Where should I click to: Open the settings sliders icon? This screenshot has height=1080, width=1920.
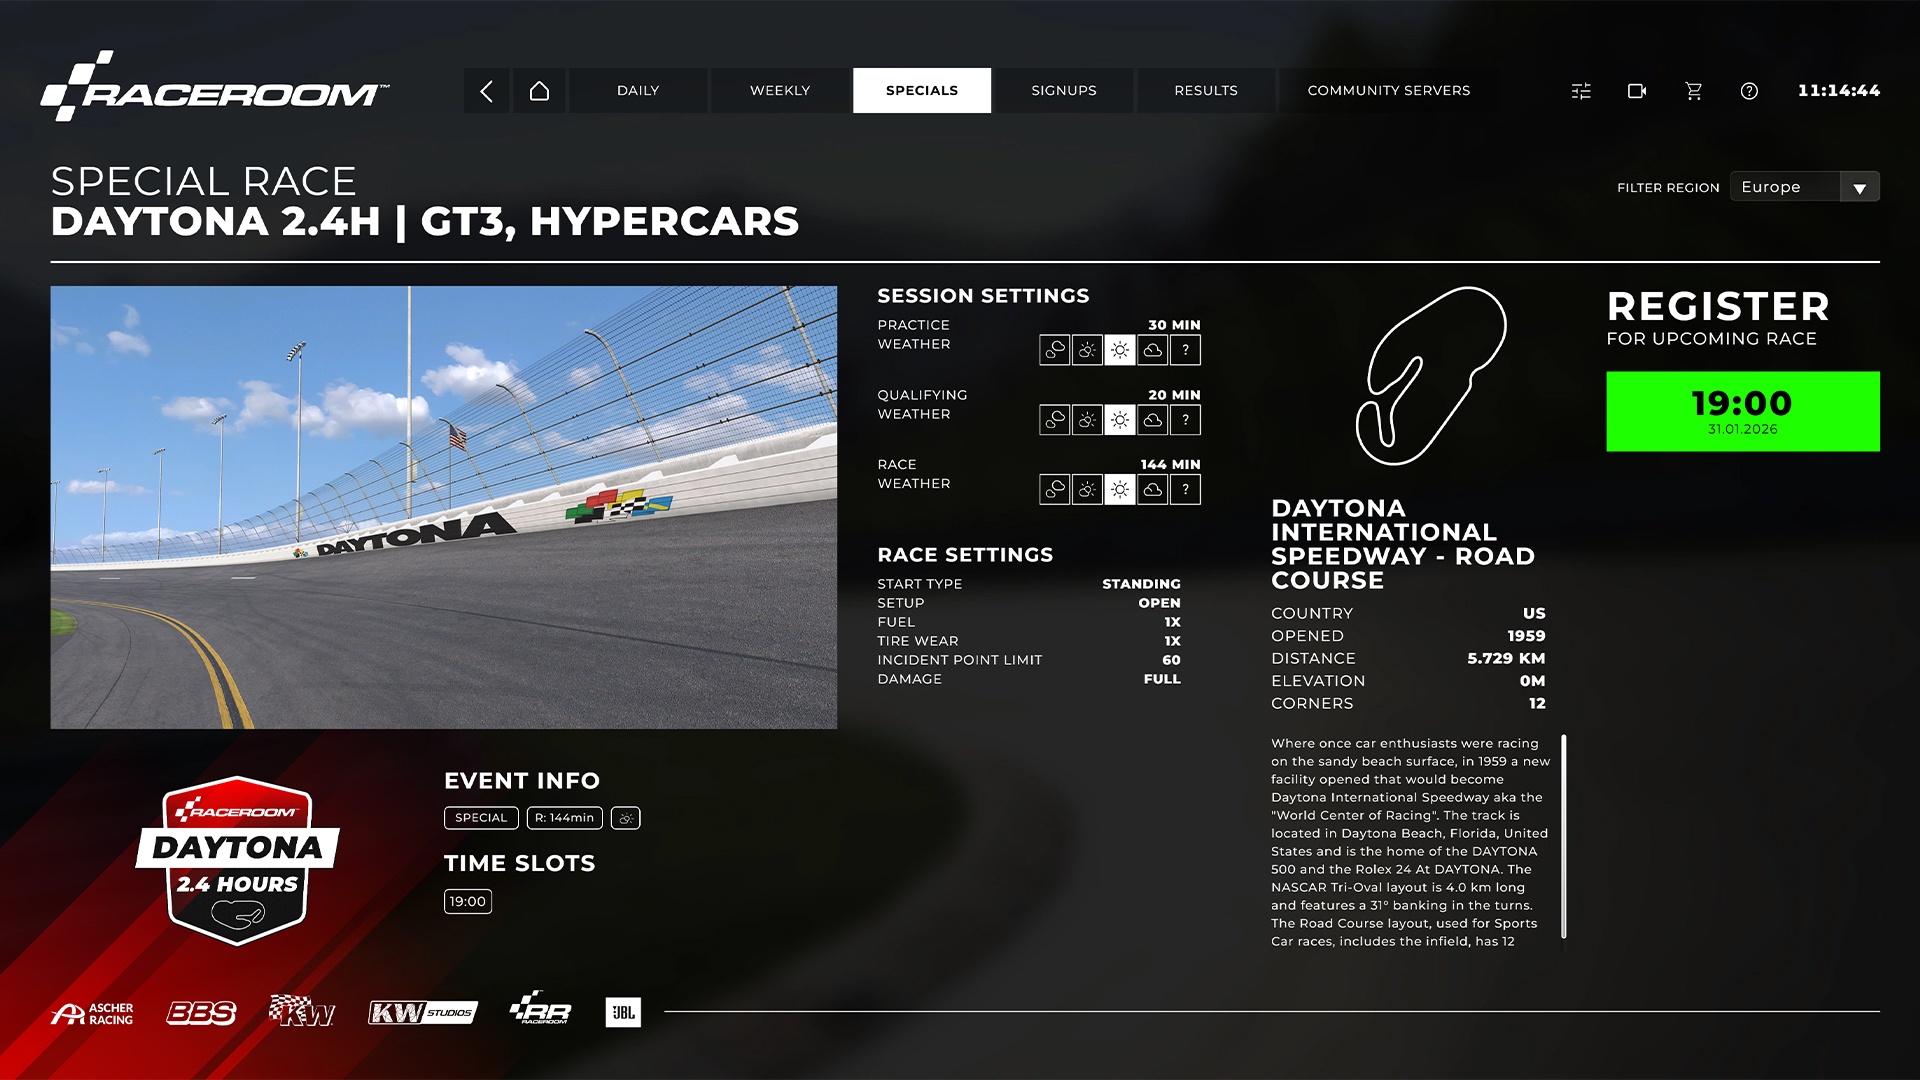[1581, 91]
